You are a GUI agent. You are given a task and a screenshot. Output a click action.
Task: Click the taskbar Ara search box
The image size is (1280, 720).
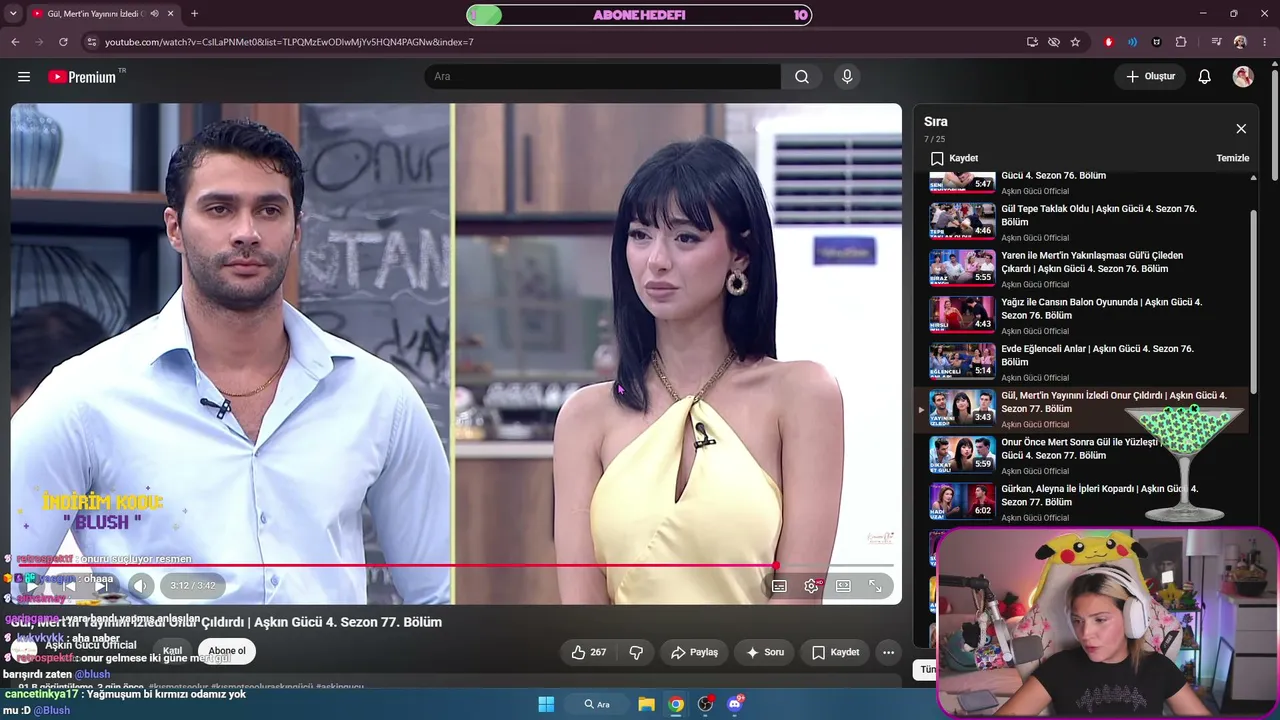(x=597, y=704)
